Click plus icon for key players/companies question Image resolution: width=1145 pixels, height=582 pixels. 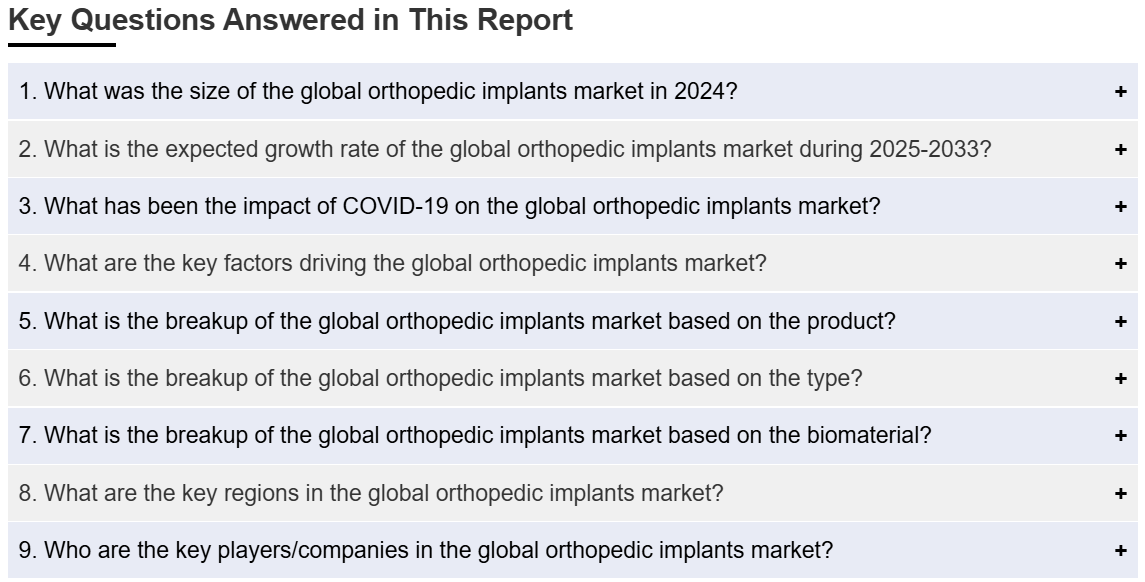pyautogui.click(x=1120, y=551)
